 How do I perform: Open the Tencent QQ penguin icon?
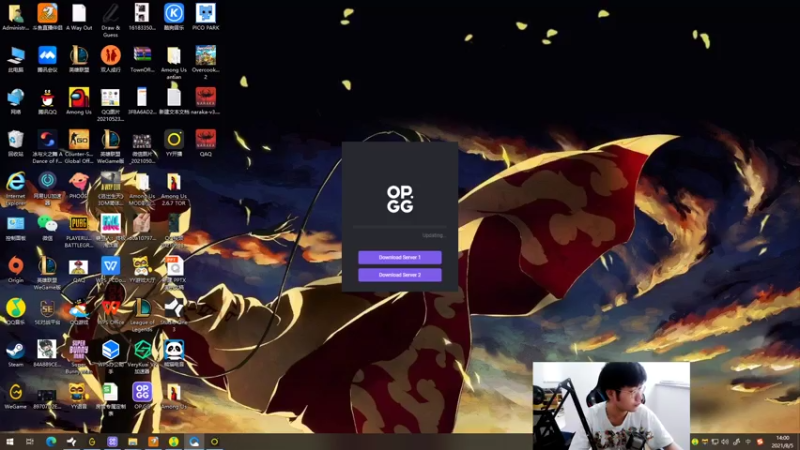tap(47, 101)
